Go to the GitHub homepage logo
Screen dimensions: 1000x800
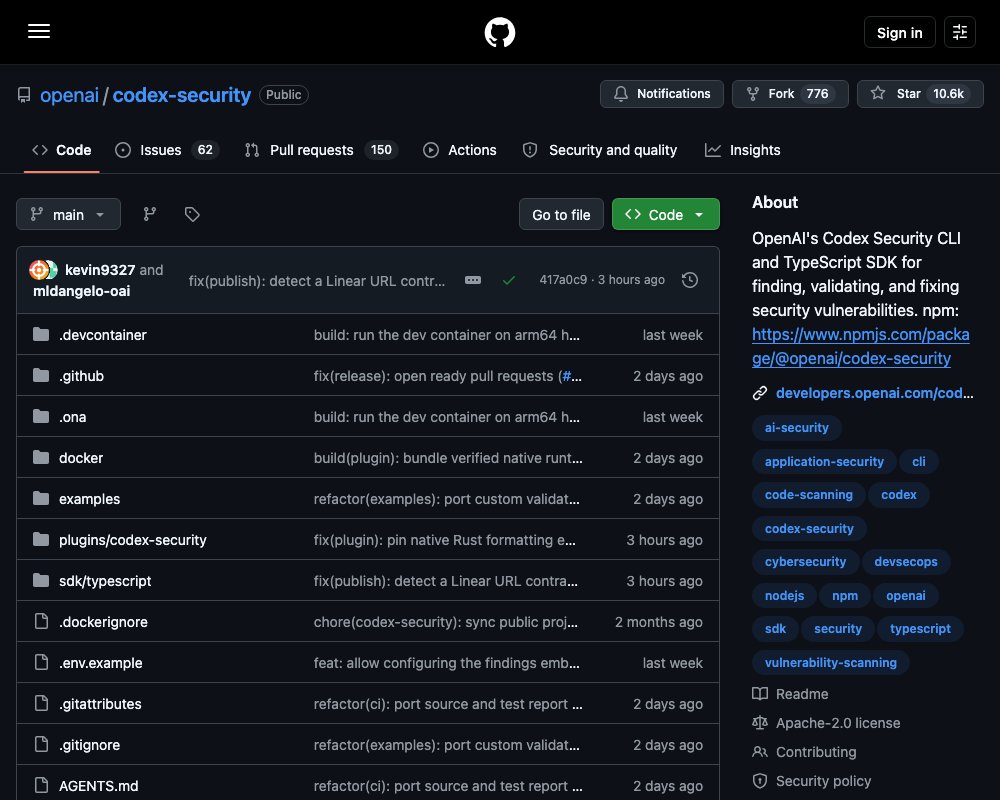tap(499, 32)
